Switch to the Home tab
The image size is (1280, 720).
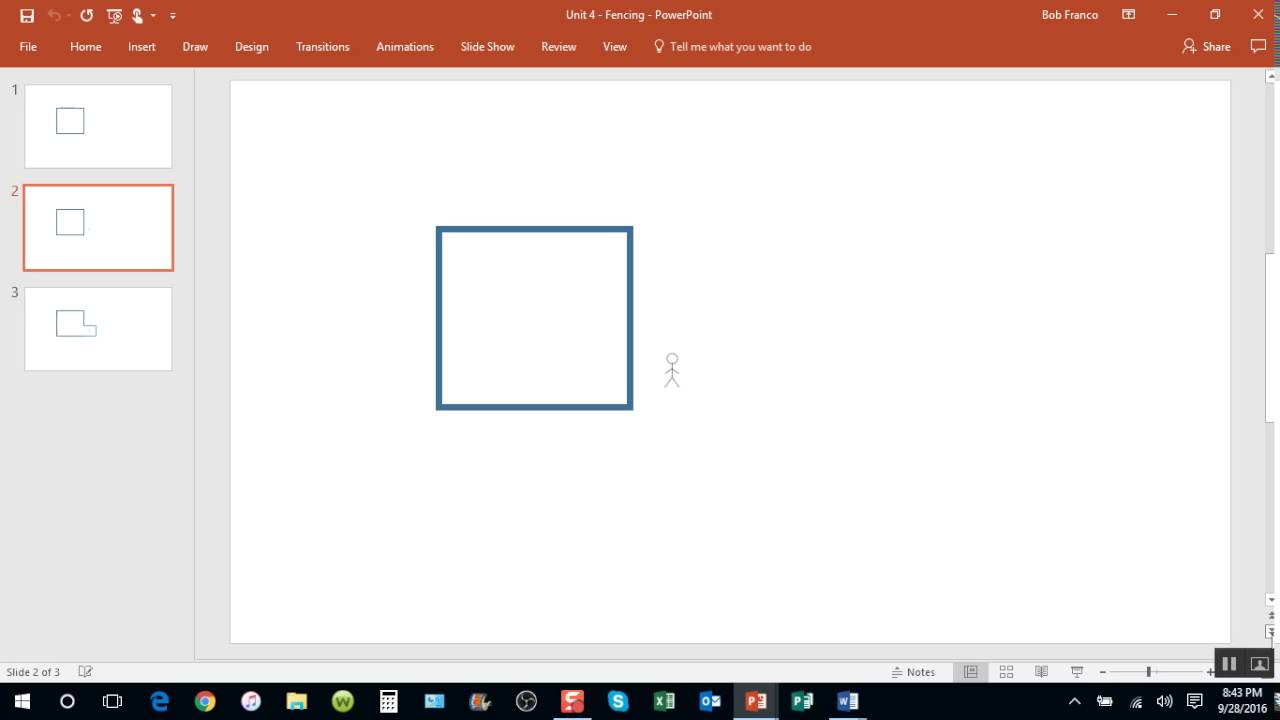tap(86, 47)
